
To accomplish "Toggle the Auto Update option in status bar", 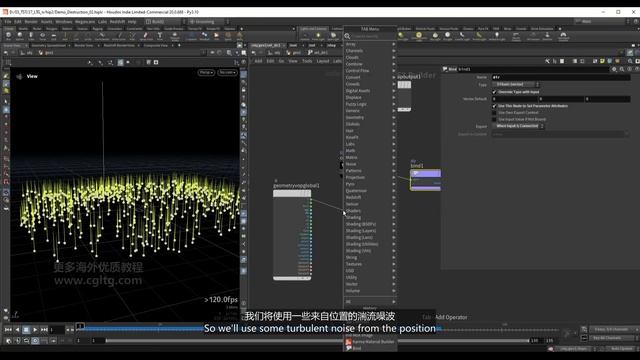I will pyautogui.click(x=621, y=349).
